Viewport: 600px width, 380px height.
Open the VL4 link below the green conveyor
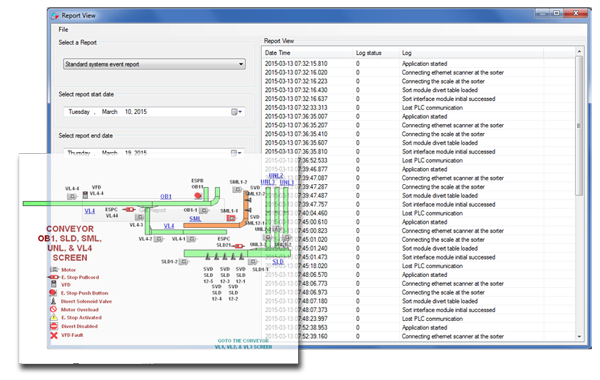[x=90, y=211]
